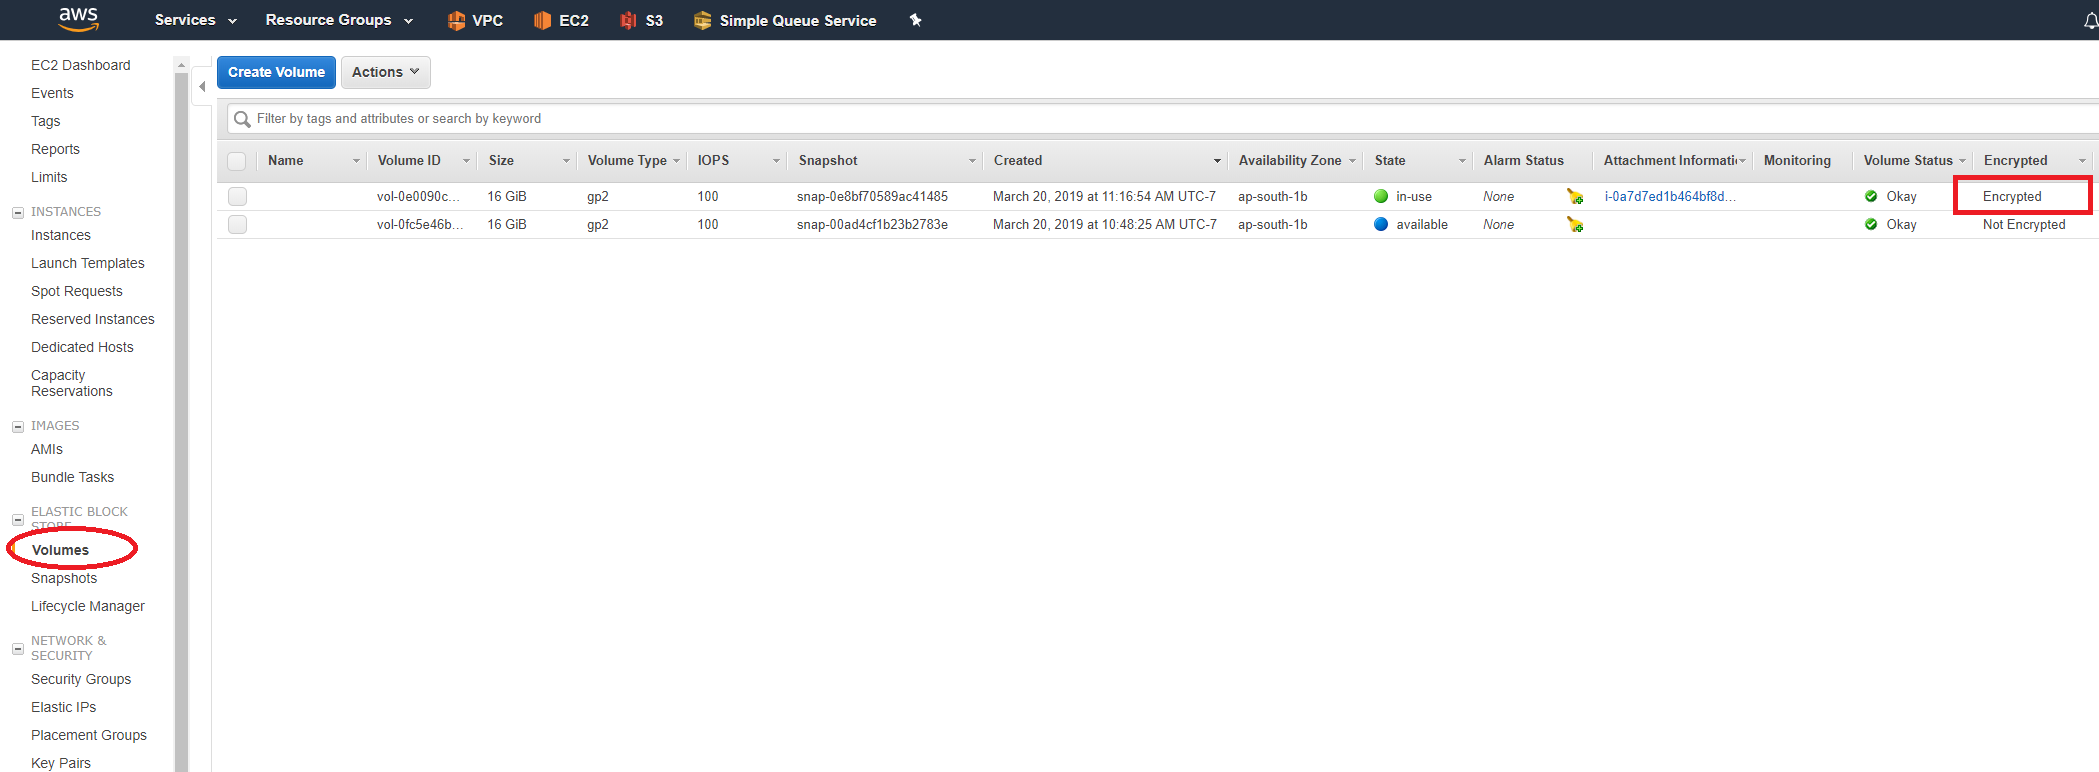
Task: Click blue available state indicator
Action: (x=1381, y=224)
